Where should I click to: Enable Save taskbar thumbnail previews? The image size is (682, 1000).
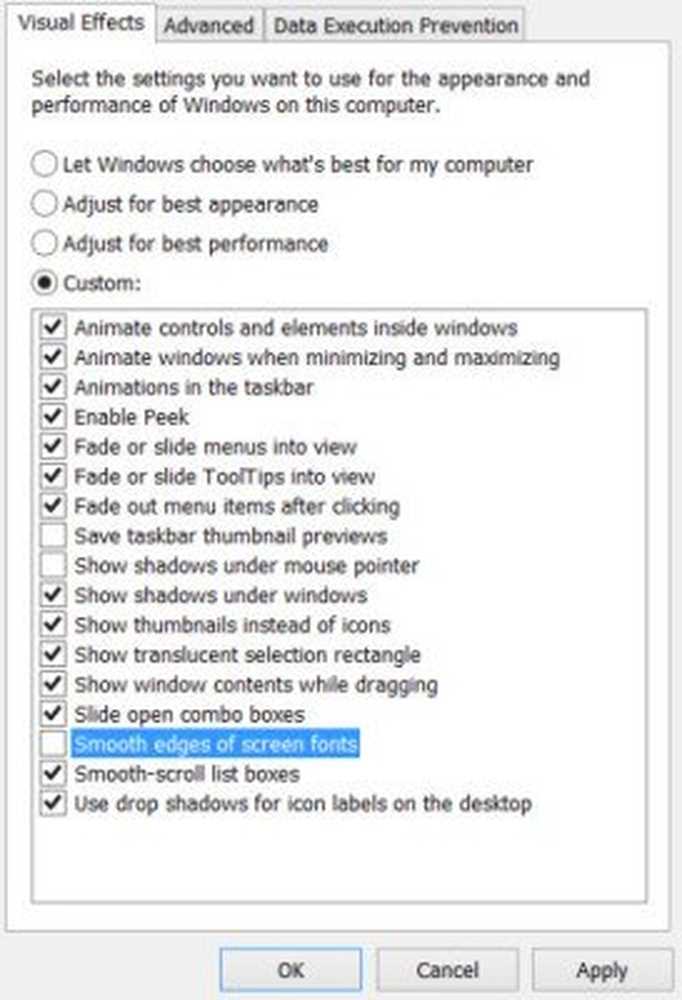(52, 536)
